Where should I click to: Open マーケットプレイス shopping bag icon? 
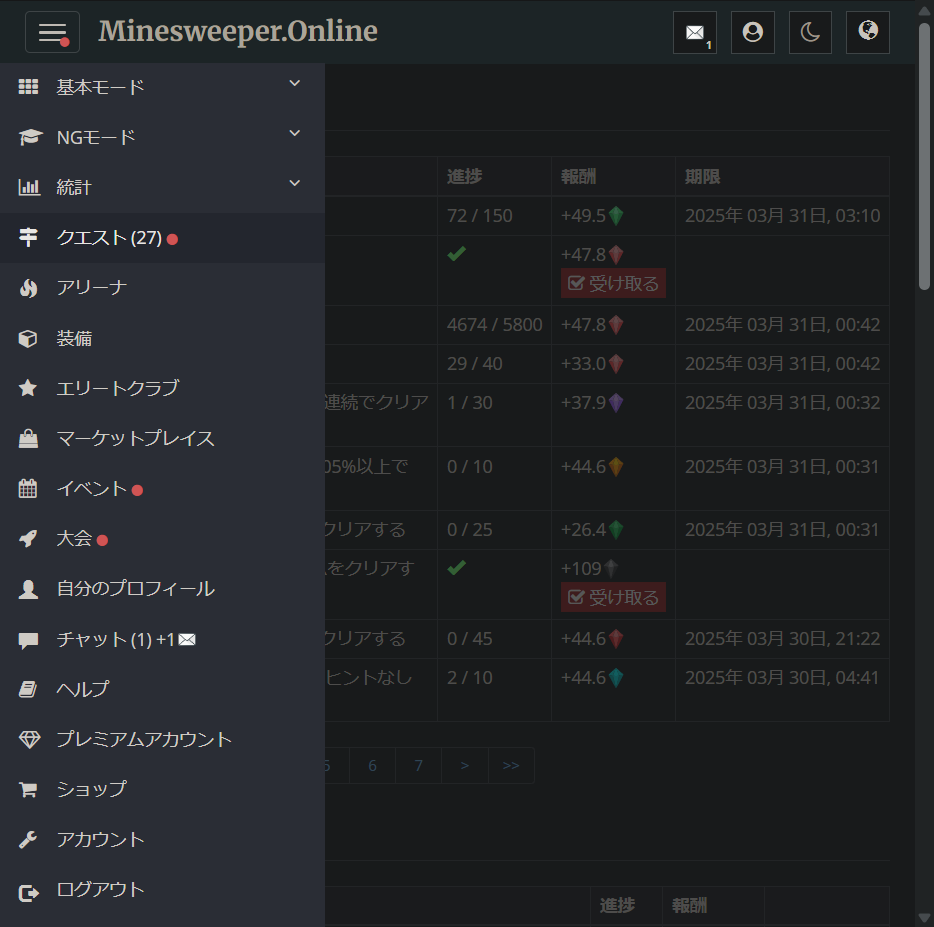[x=29, y=439]
